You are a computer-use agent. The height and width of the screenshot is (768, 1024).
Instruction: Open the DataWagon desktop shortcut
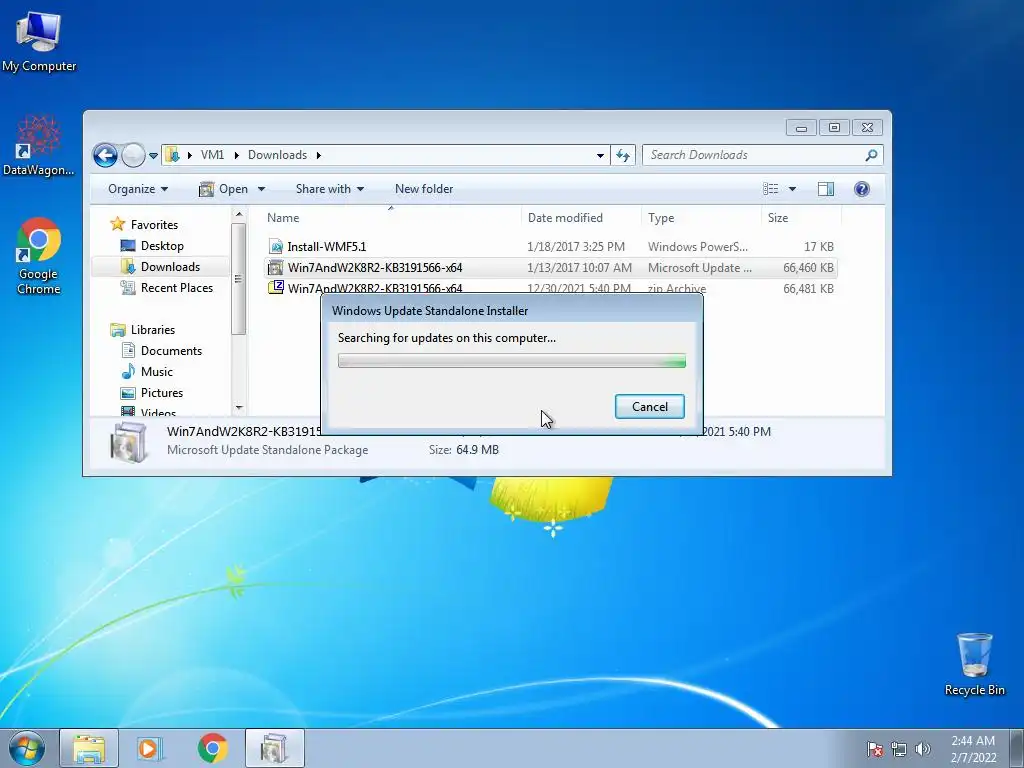pyautogui.click(x=39, y=146)
